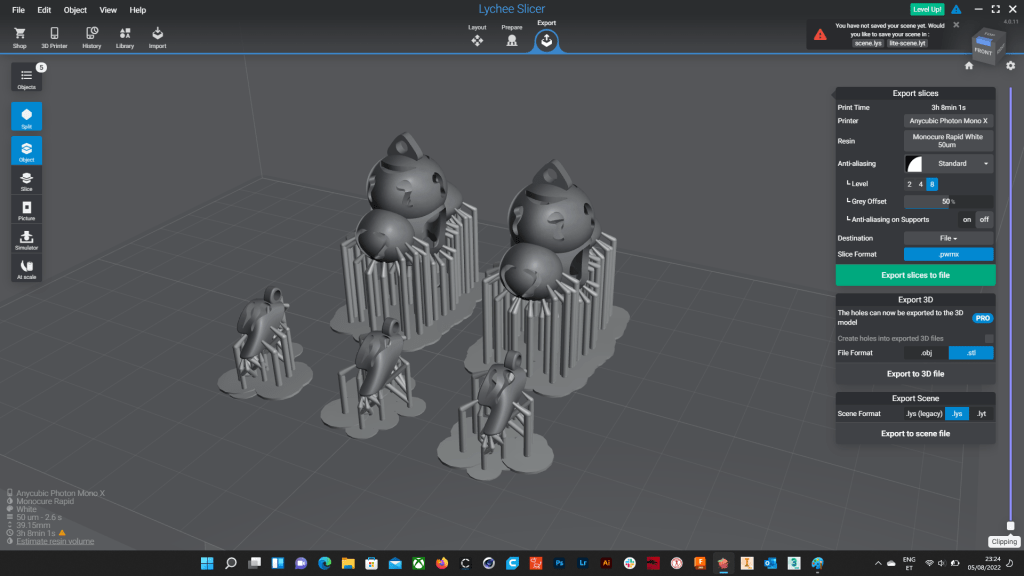This screenshot has height=576, width=1024.
Task: Switch to the Prepare workspace step
Action: click(x=512, y=38)
